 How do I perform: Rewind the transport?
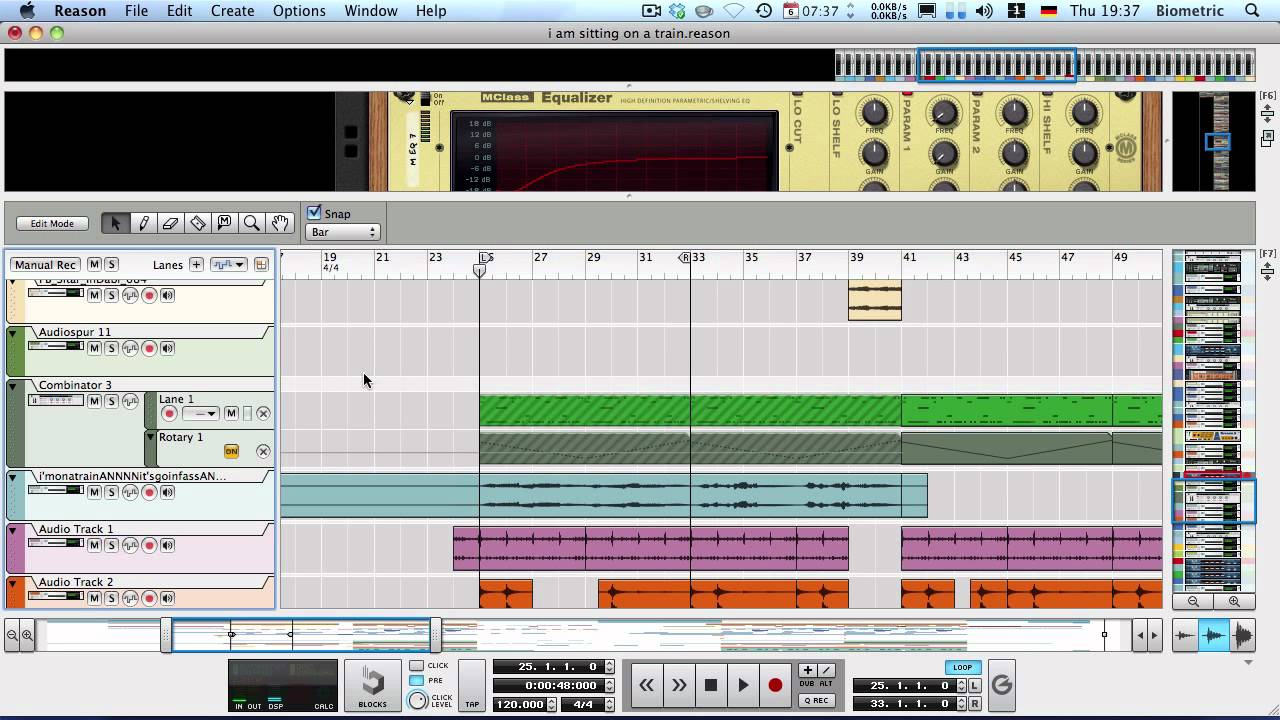647,685
